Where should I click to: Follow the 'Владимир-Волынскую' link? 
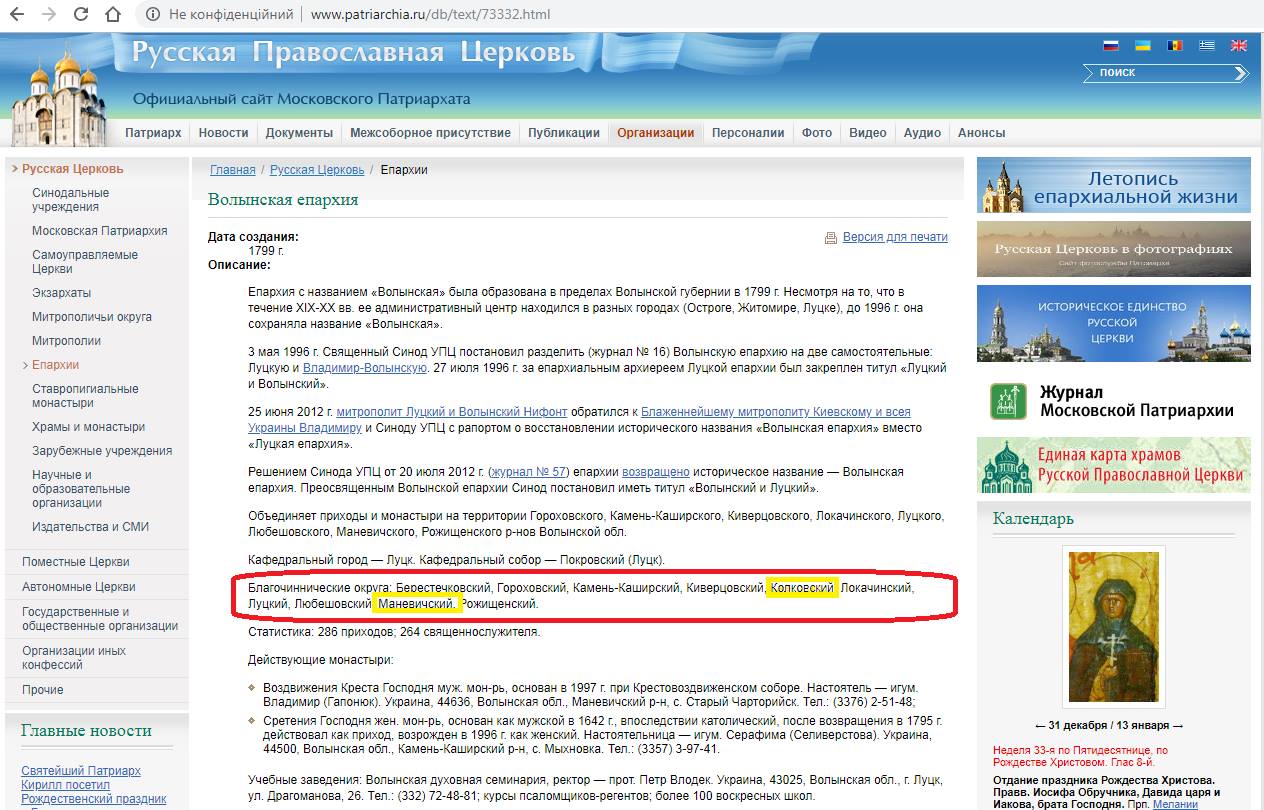pos(365,368)
